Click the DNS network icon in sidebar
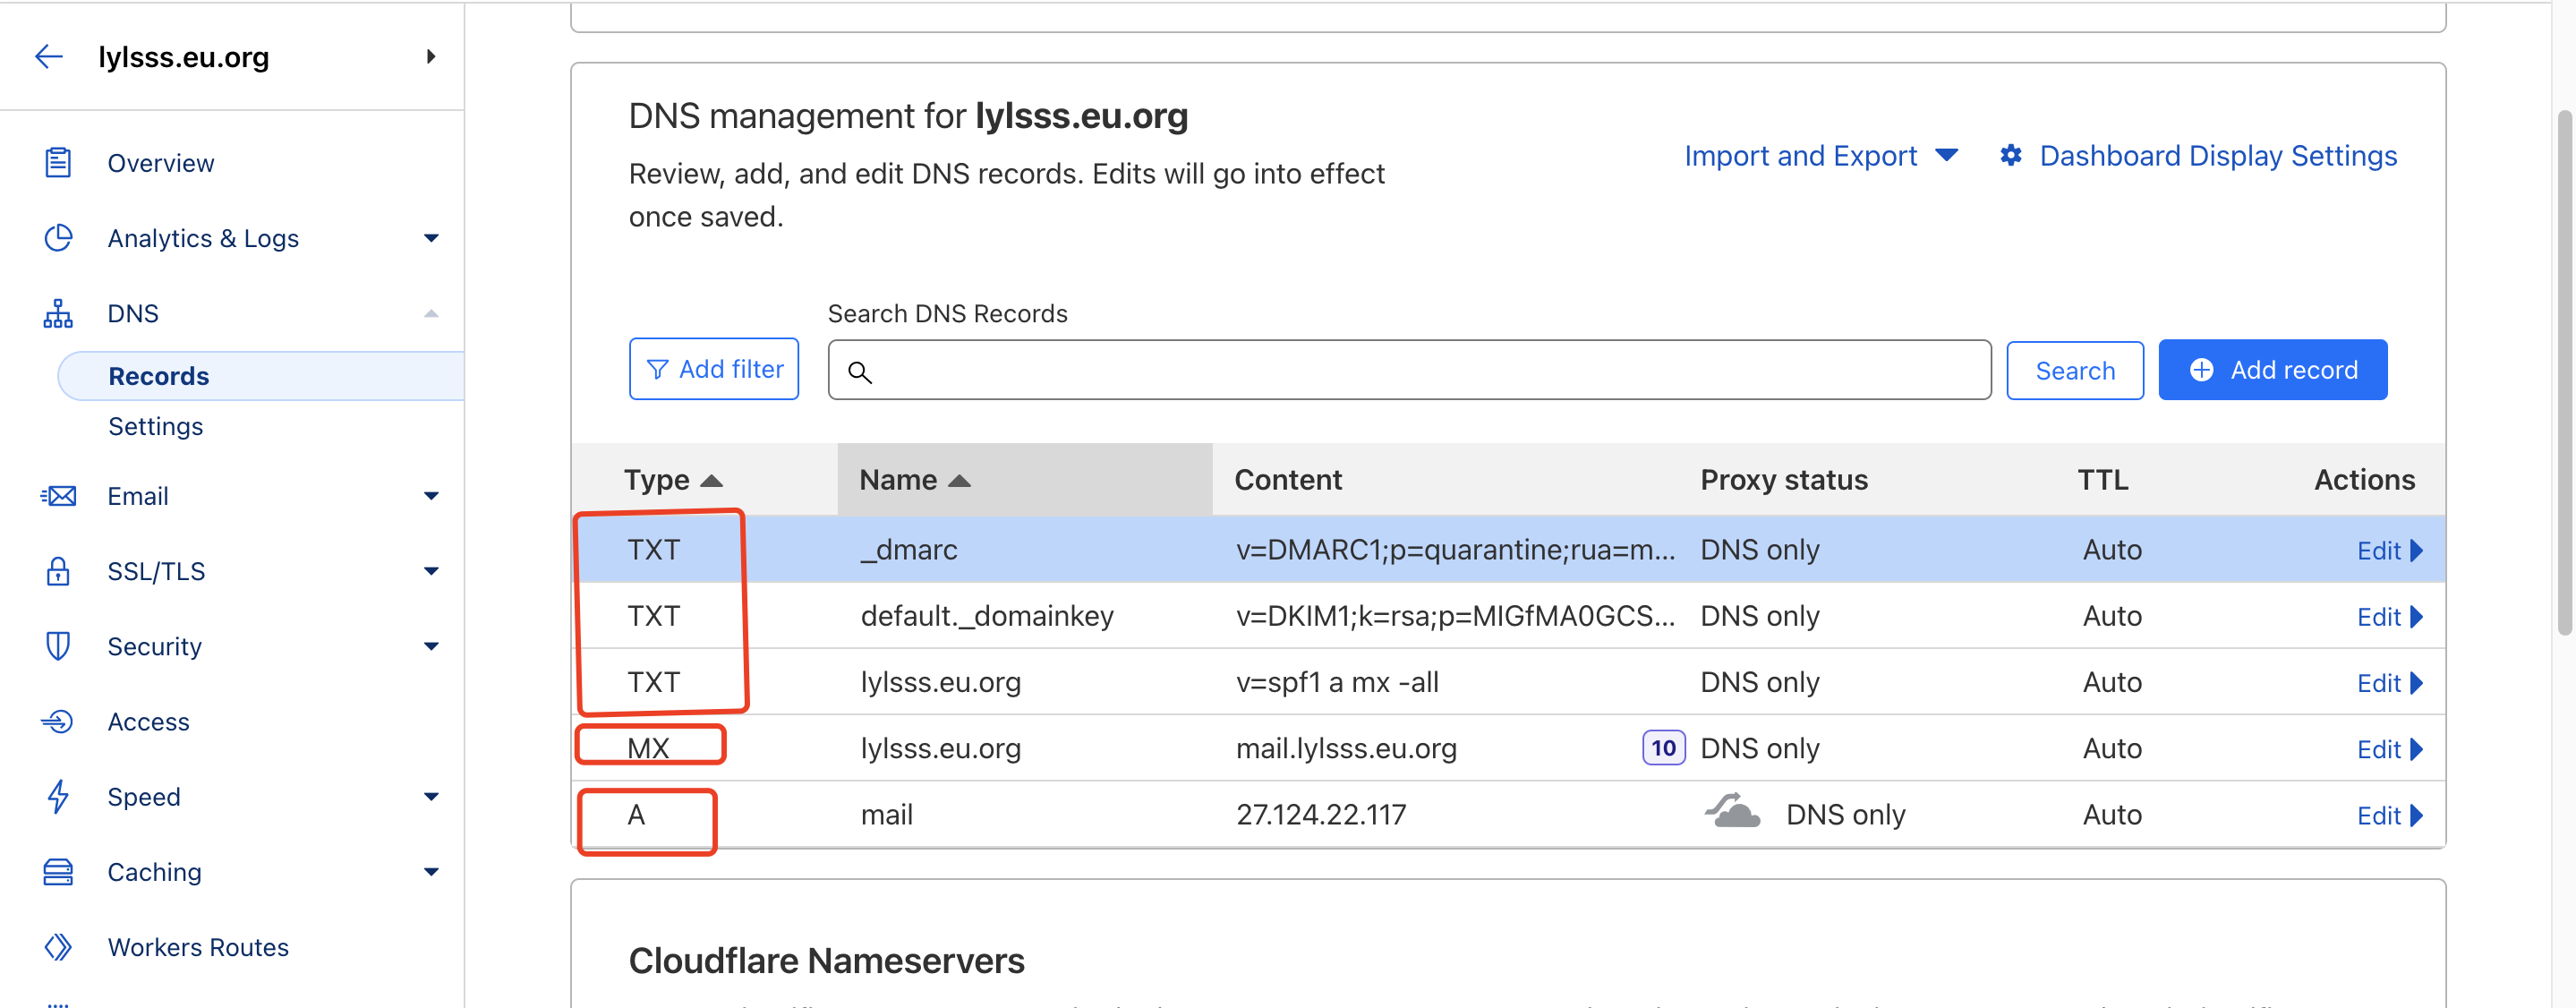2576x1008 pixels. (x=58, y=313)
